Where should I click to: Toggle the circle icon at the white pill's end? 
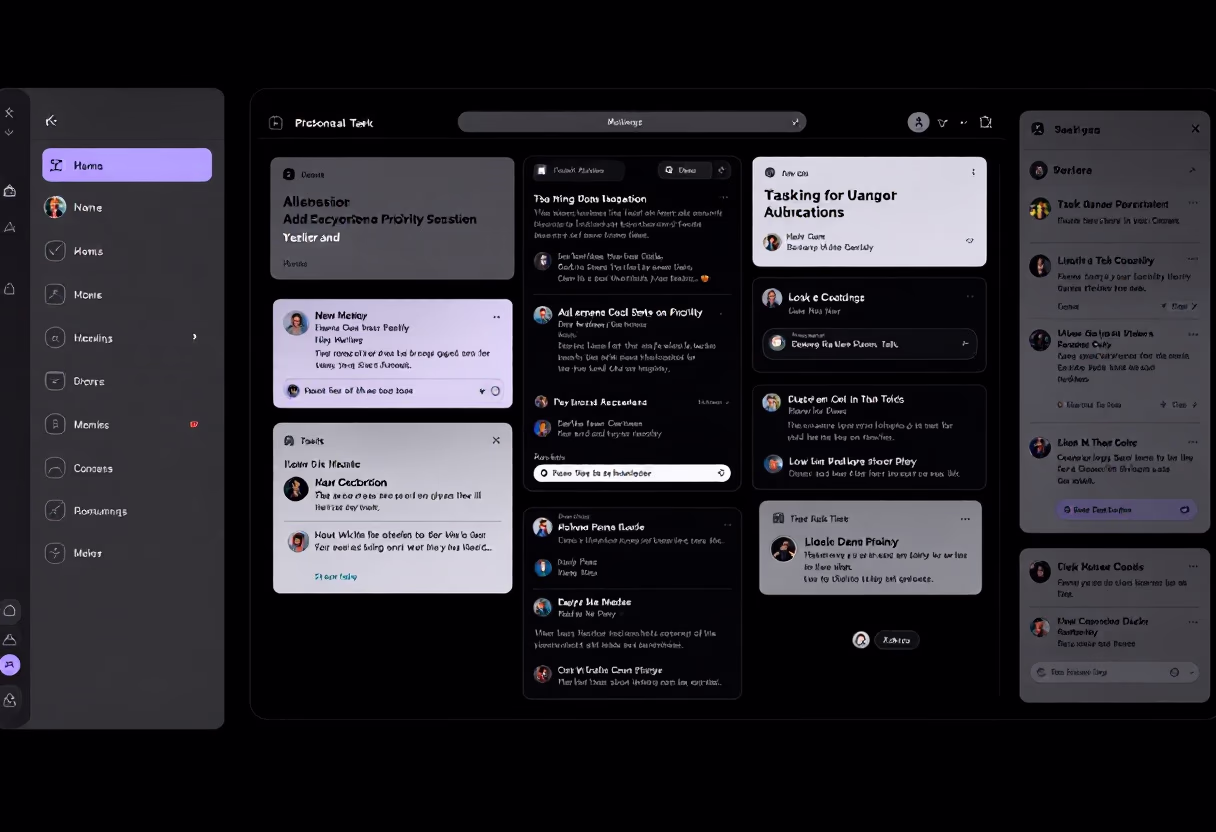pos(721,473)
